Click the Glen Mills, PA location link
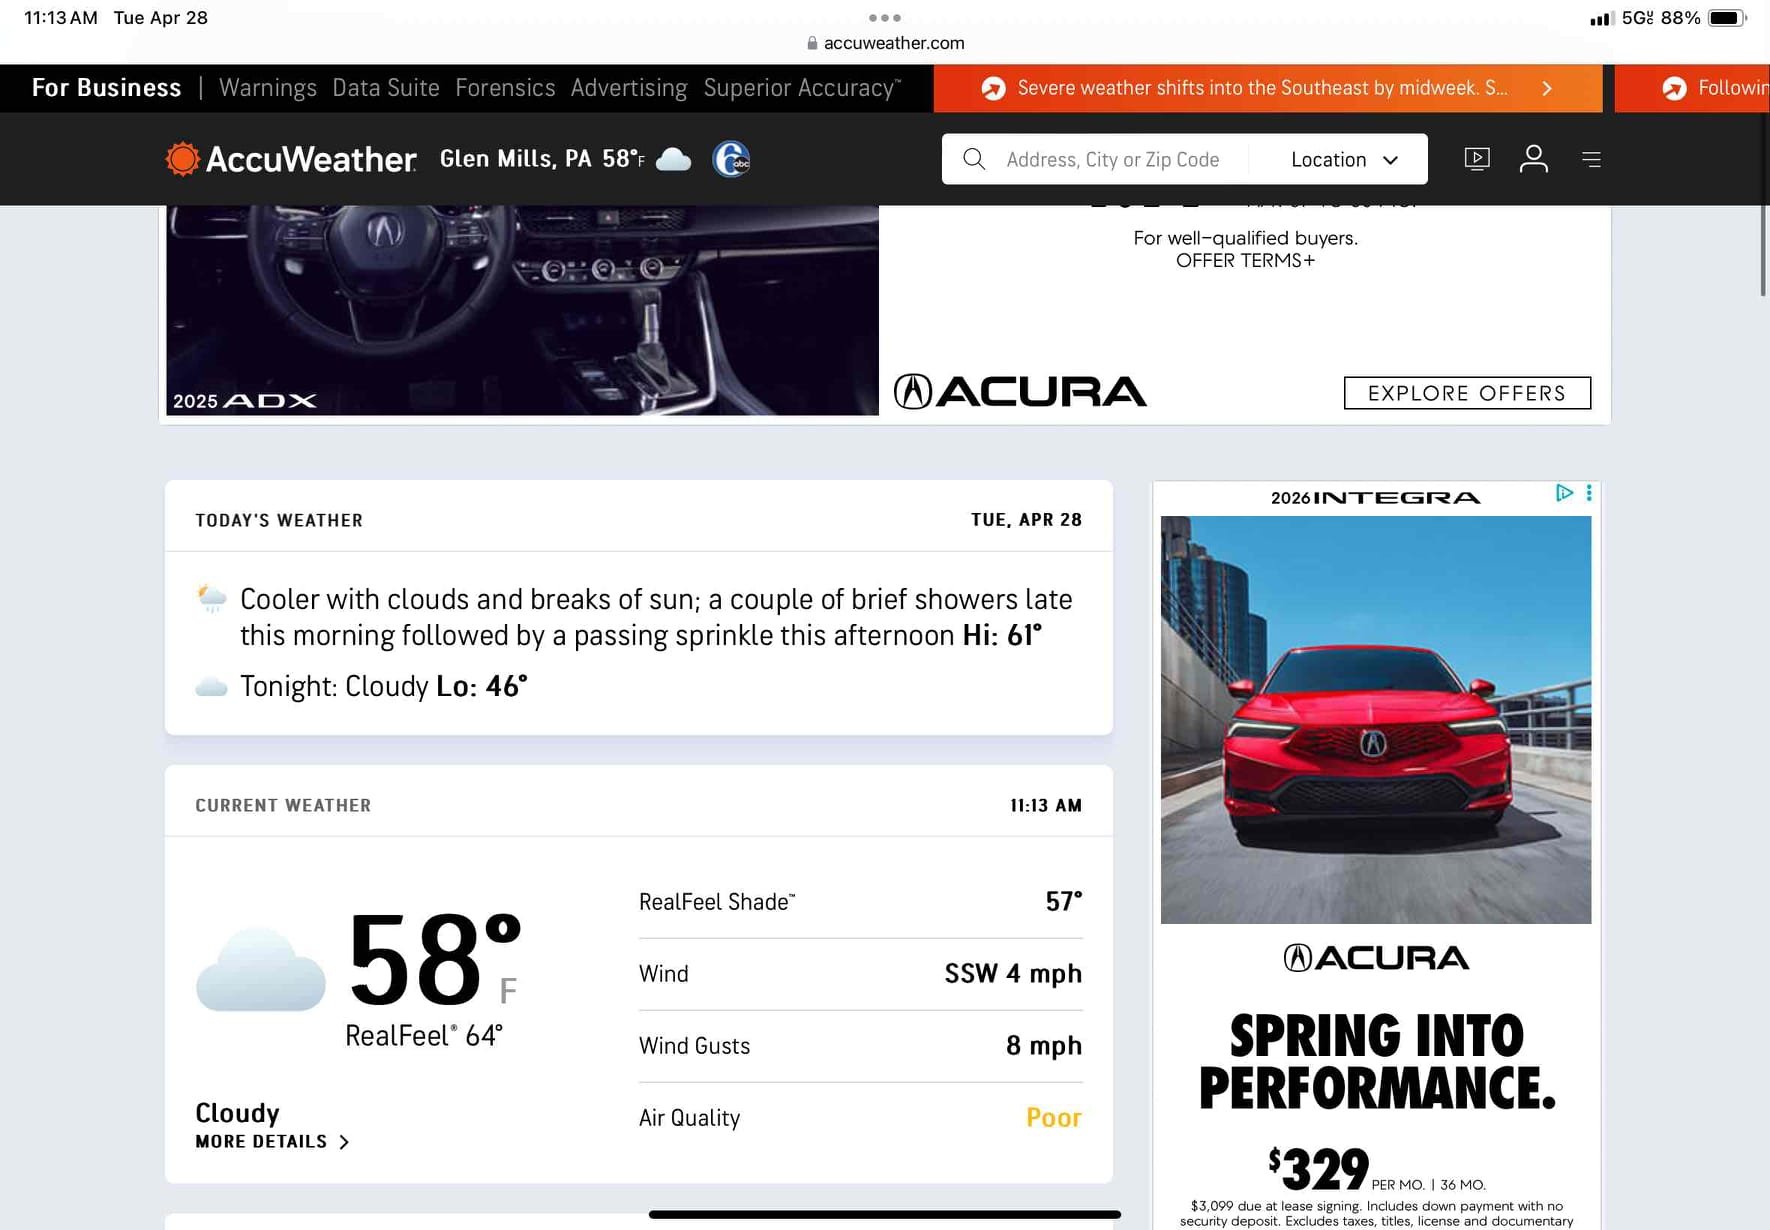 [x=515, y=159]
